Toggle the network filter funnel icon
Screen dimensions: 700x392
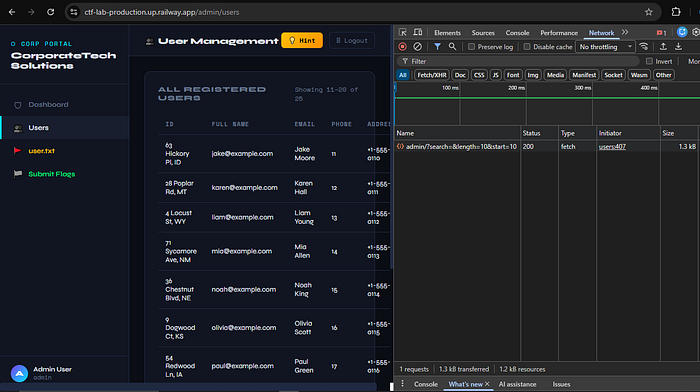click(438, 46)
